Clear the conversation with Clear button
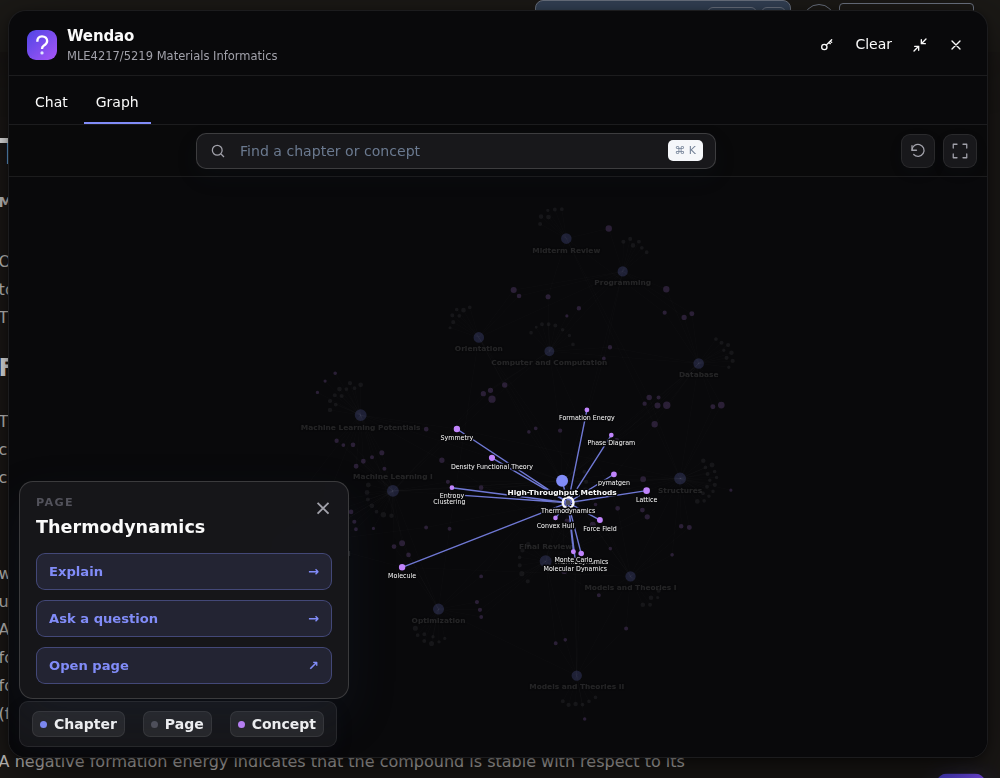Image resolution: width=1000 pixels, height=778 pixels. tap(873, 44)
